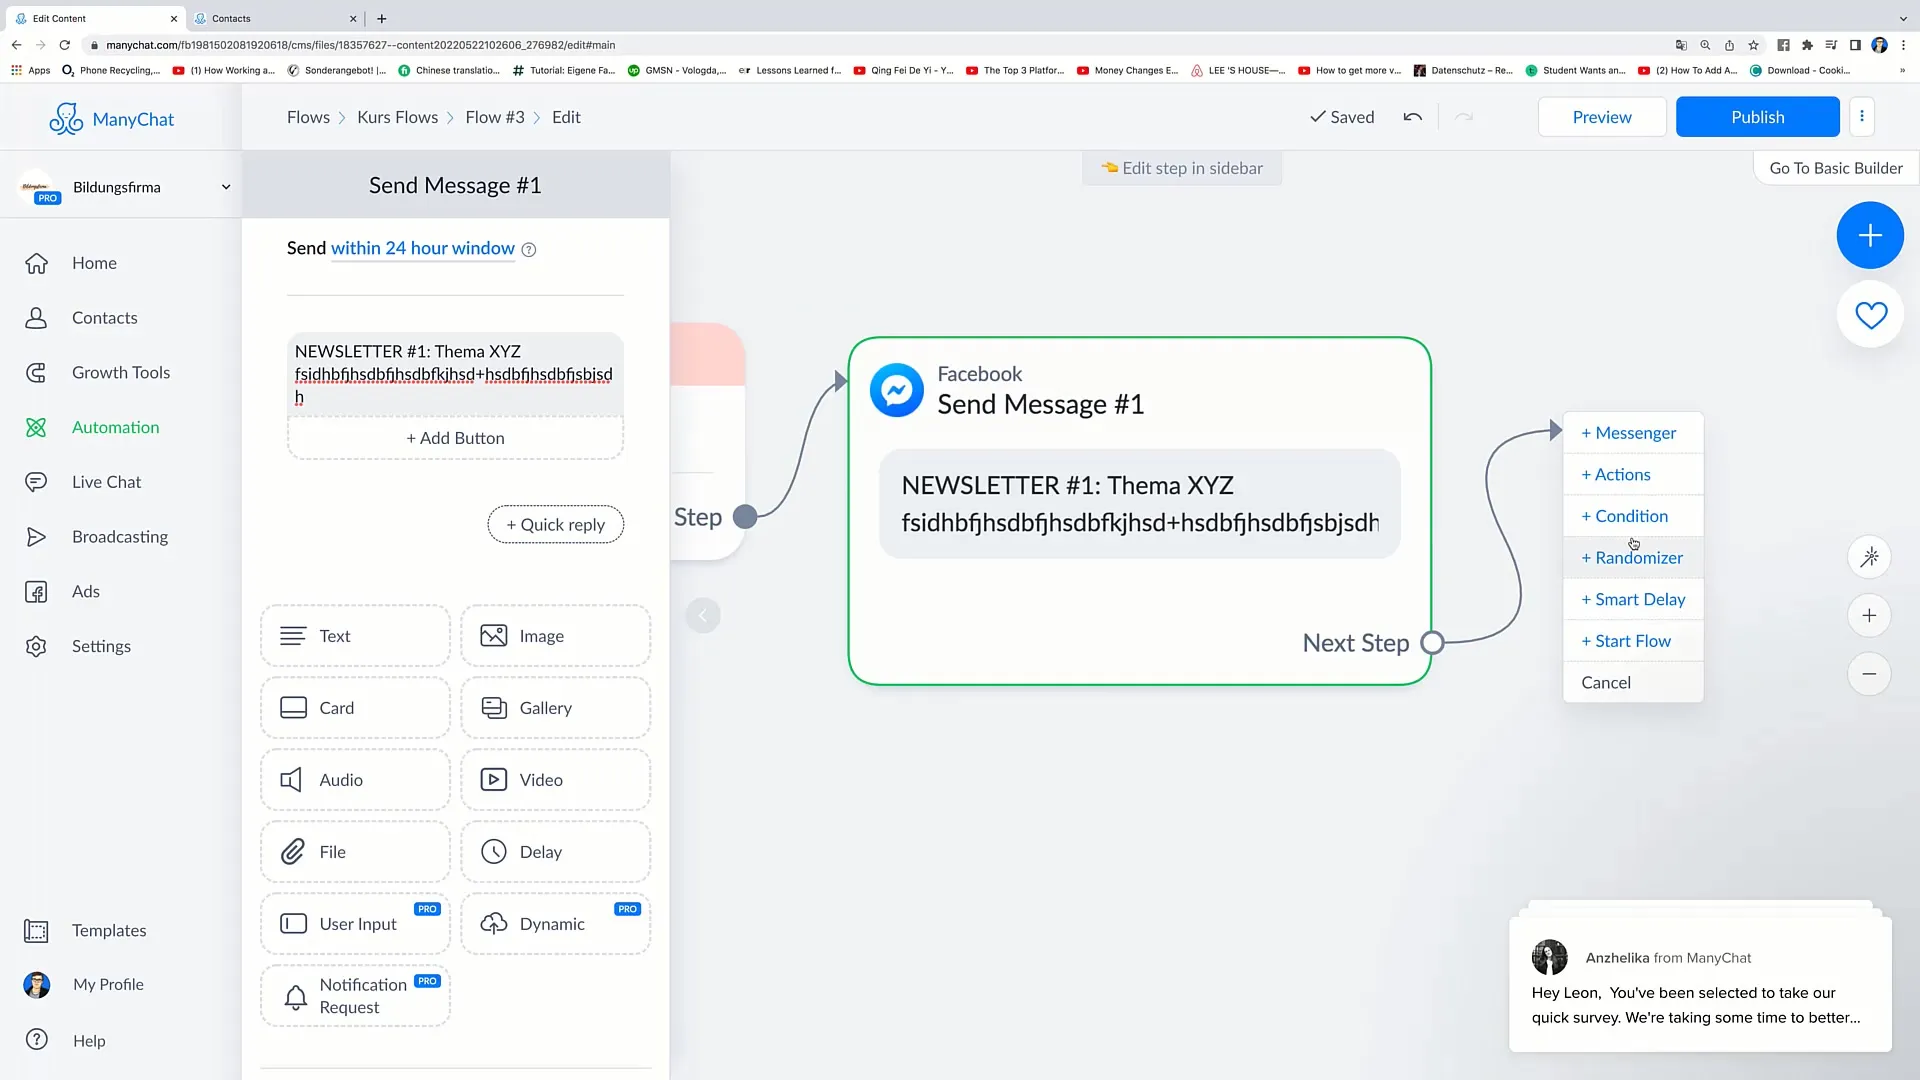Open Growth Tools from sidebar
The width and height of the screenshot is (1920, 1080).
point(121,372)
